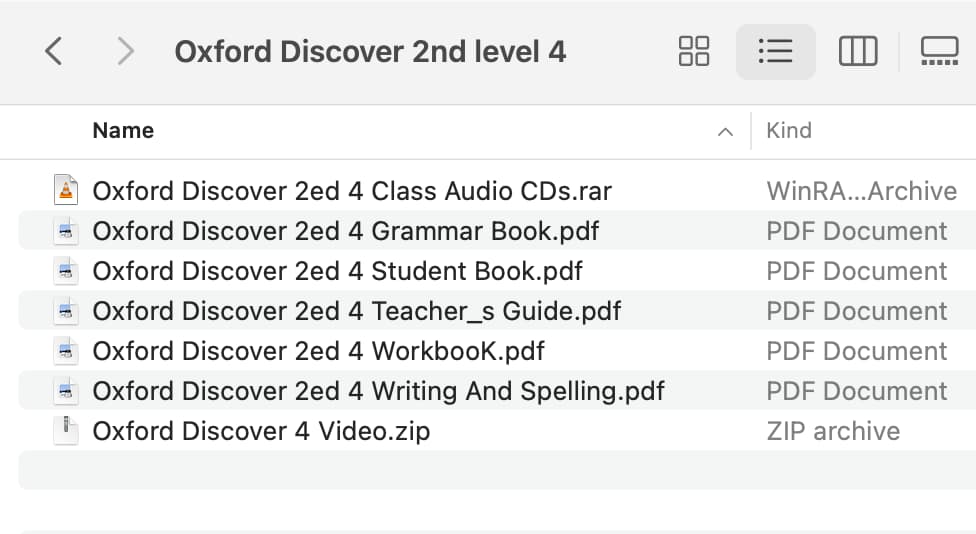Click the WinRA...Archive kind of the rar file
The height and width of the screenshot is (534, 976).
coord(861,191)
